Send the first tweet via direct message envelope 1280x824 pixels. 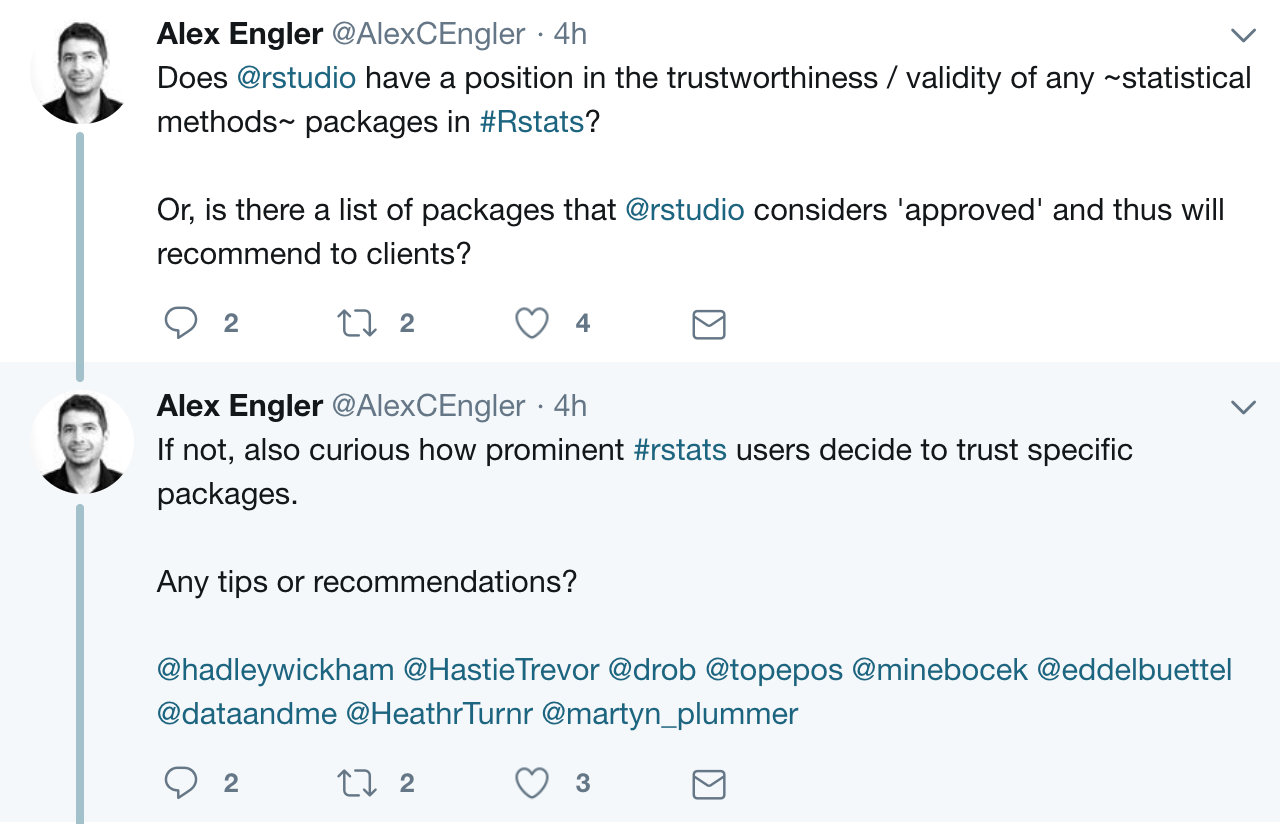(x=709, y=324)
